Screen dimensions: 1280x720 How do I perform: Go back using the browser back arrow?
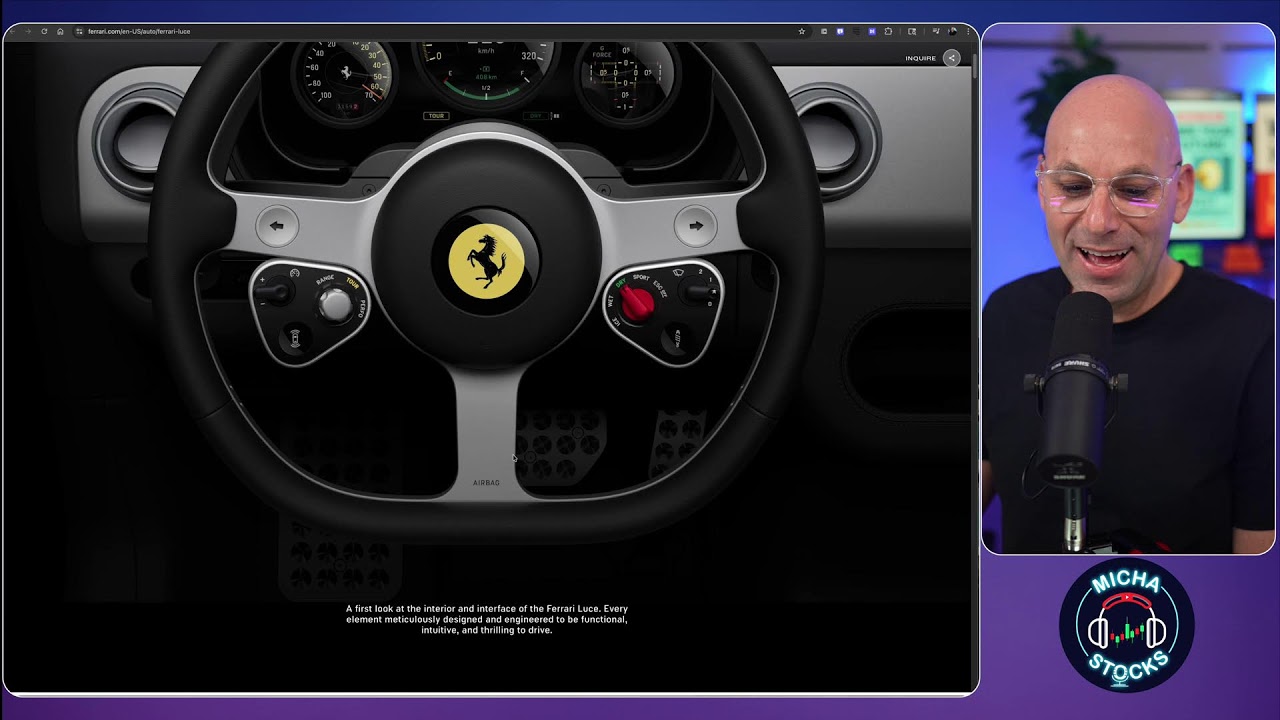tap(14, 31)
